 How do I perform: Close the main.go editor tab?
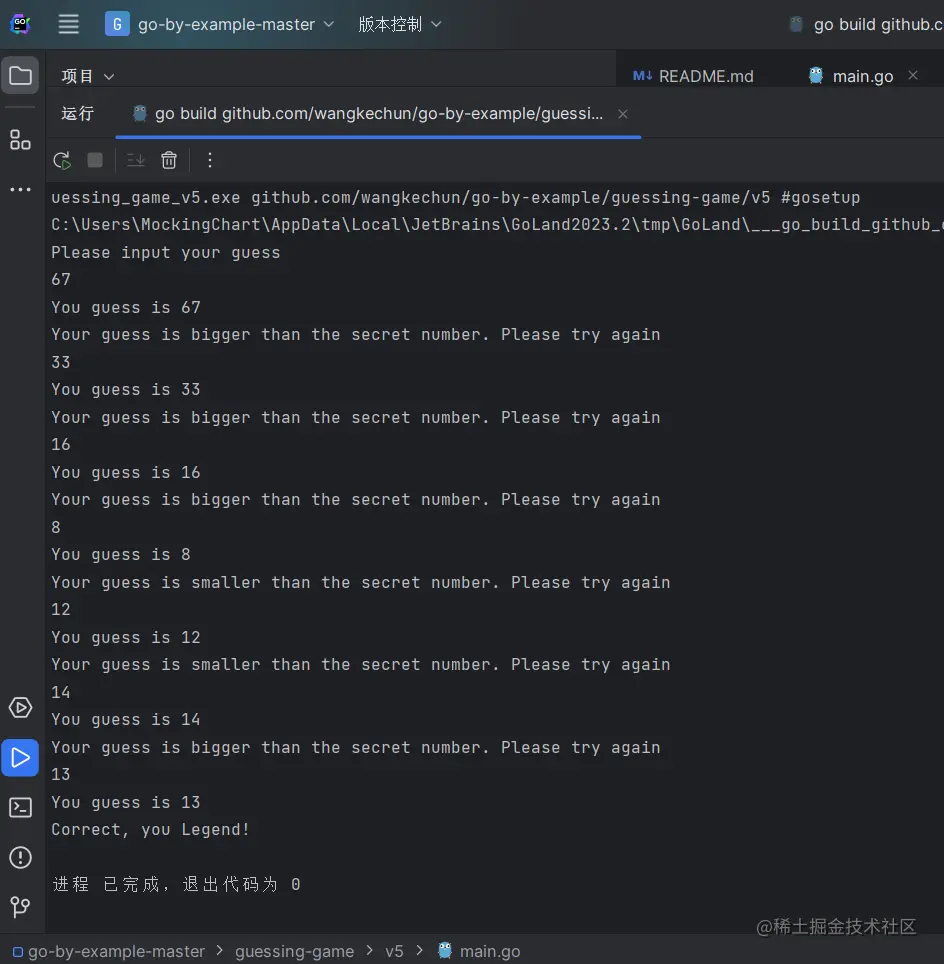click(x=913, y=75)
